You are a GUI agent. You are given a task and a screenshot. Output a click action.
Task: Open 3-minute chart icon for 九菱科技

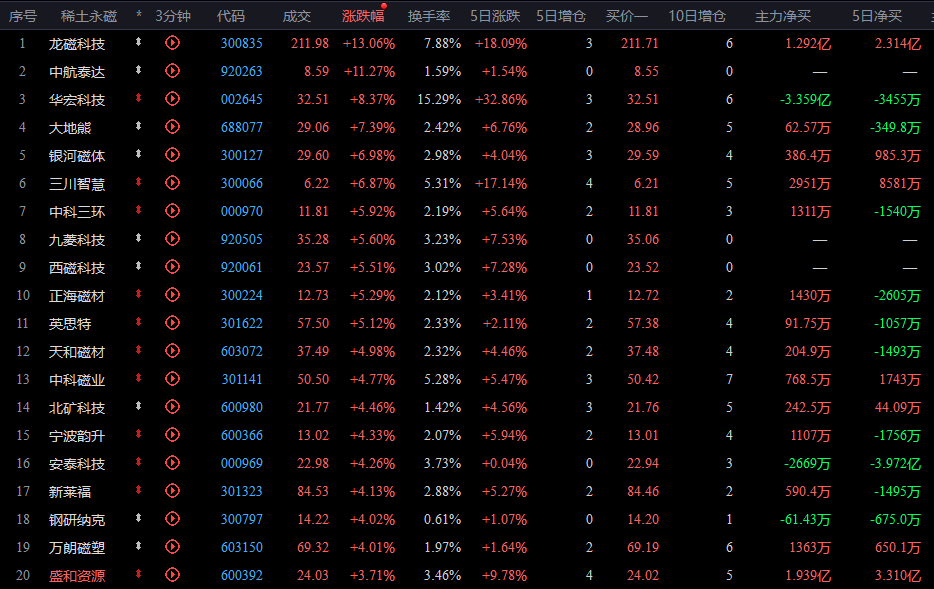coord(172,239)
